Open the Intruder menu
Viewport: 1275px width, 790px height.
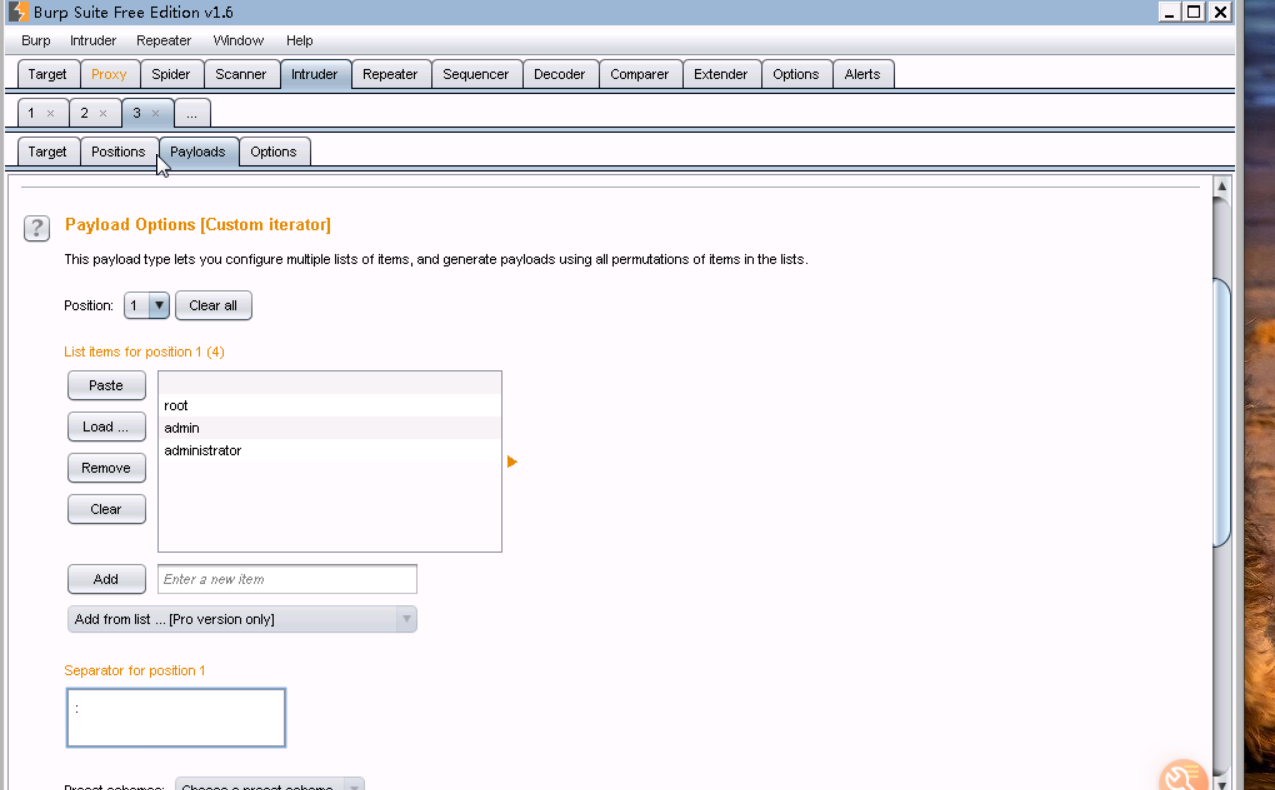point(93,40)
